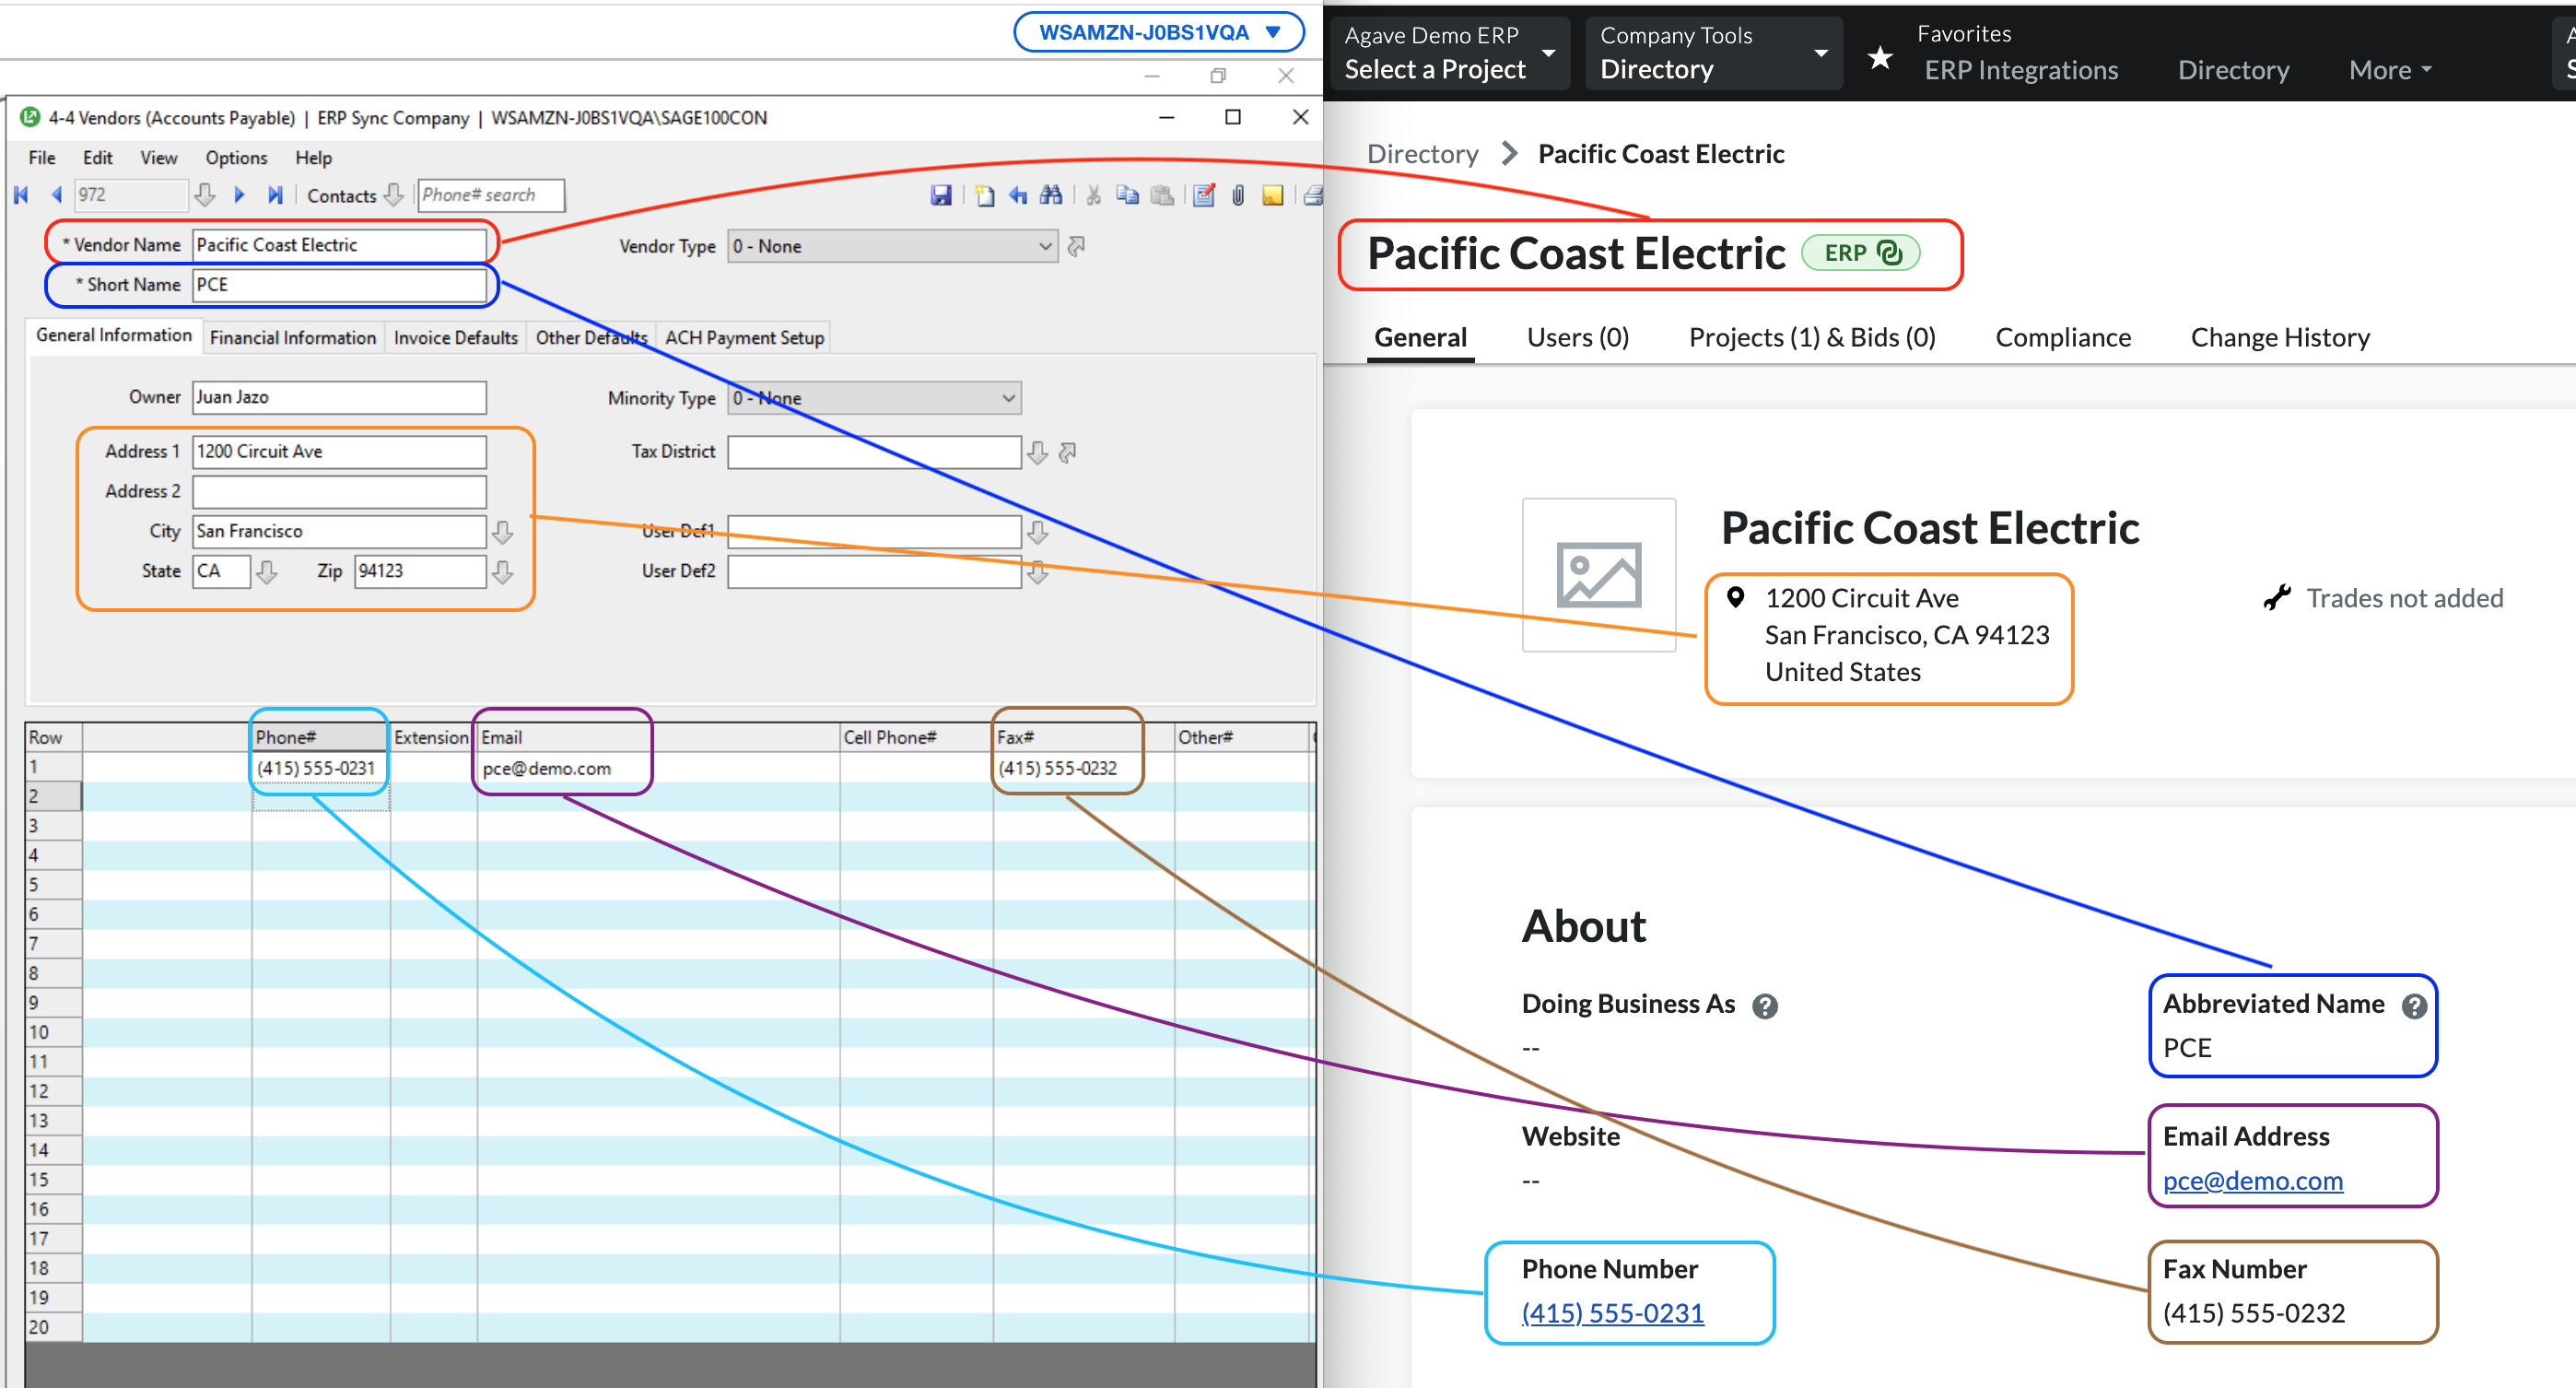
Task: Expand the More menu
Action: pos(2390,70)
